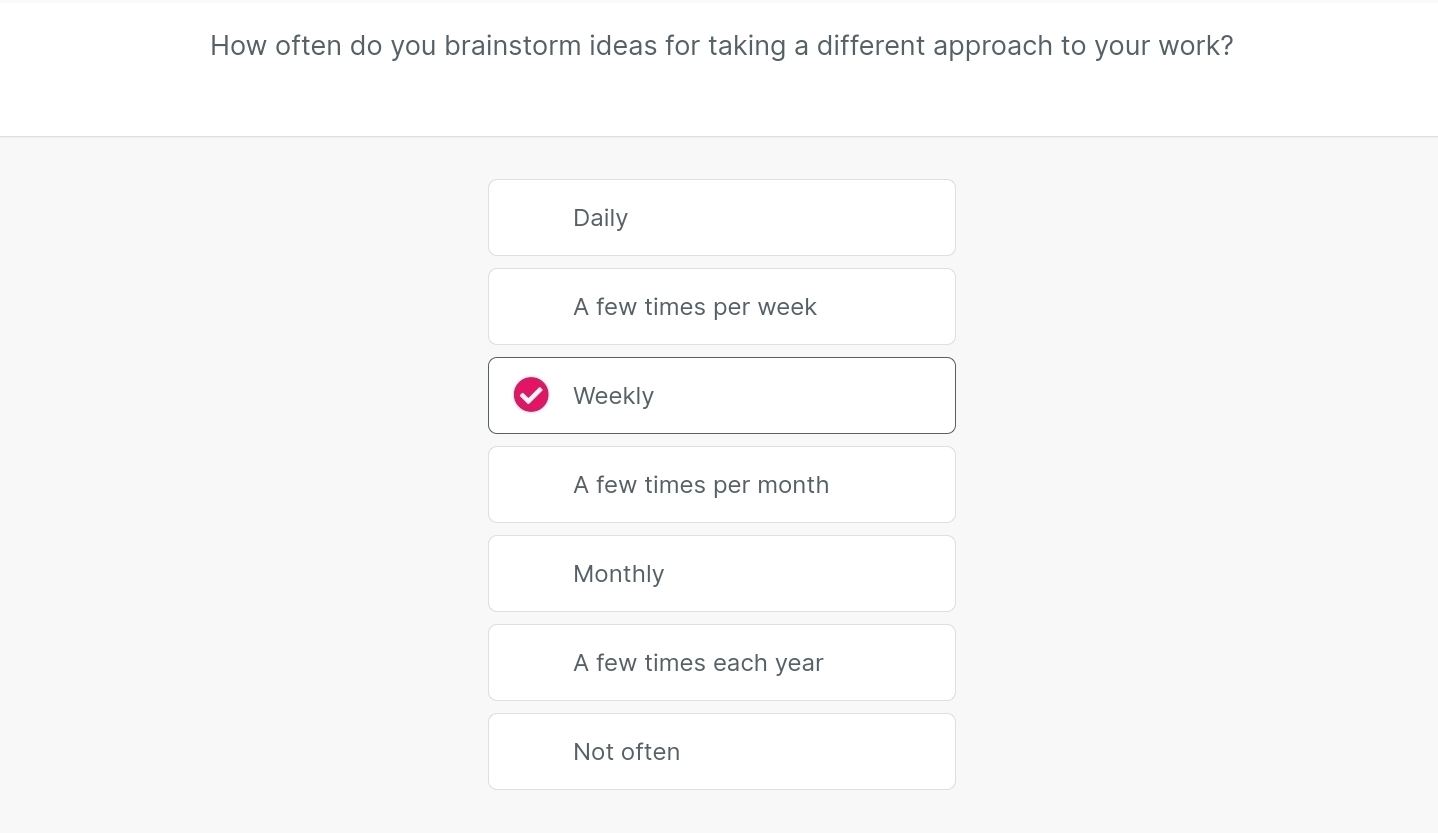
Task: Select the Monthly answer option
Action: pyautogui.click(x=721, y=574)
